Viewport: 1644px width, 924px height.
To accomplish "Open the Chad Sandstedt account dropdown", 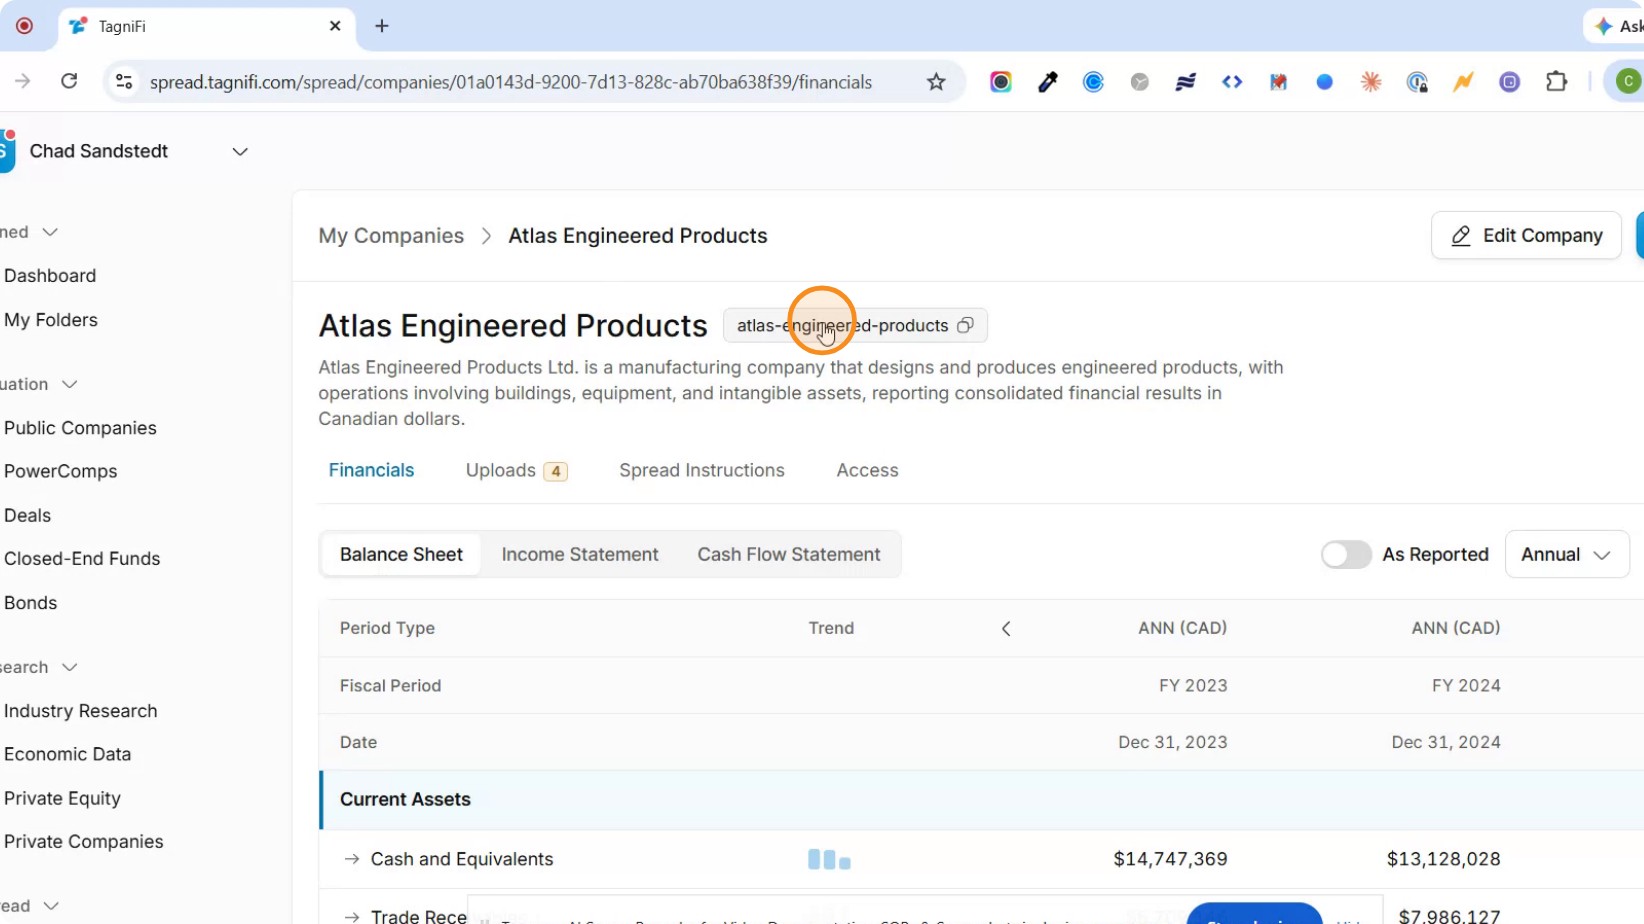I will click(x=240, y=151).
